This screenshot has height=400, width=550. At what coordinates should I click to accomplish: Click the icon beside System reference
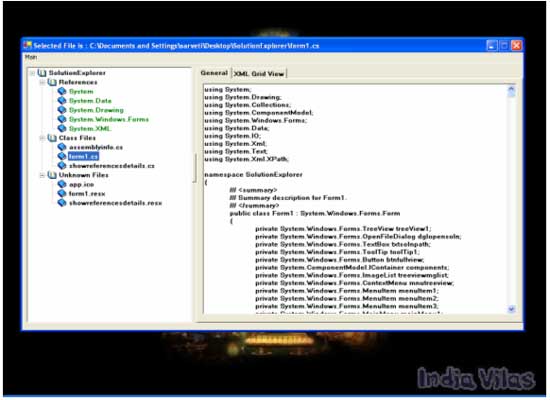click(x=62, y=91)
